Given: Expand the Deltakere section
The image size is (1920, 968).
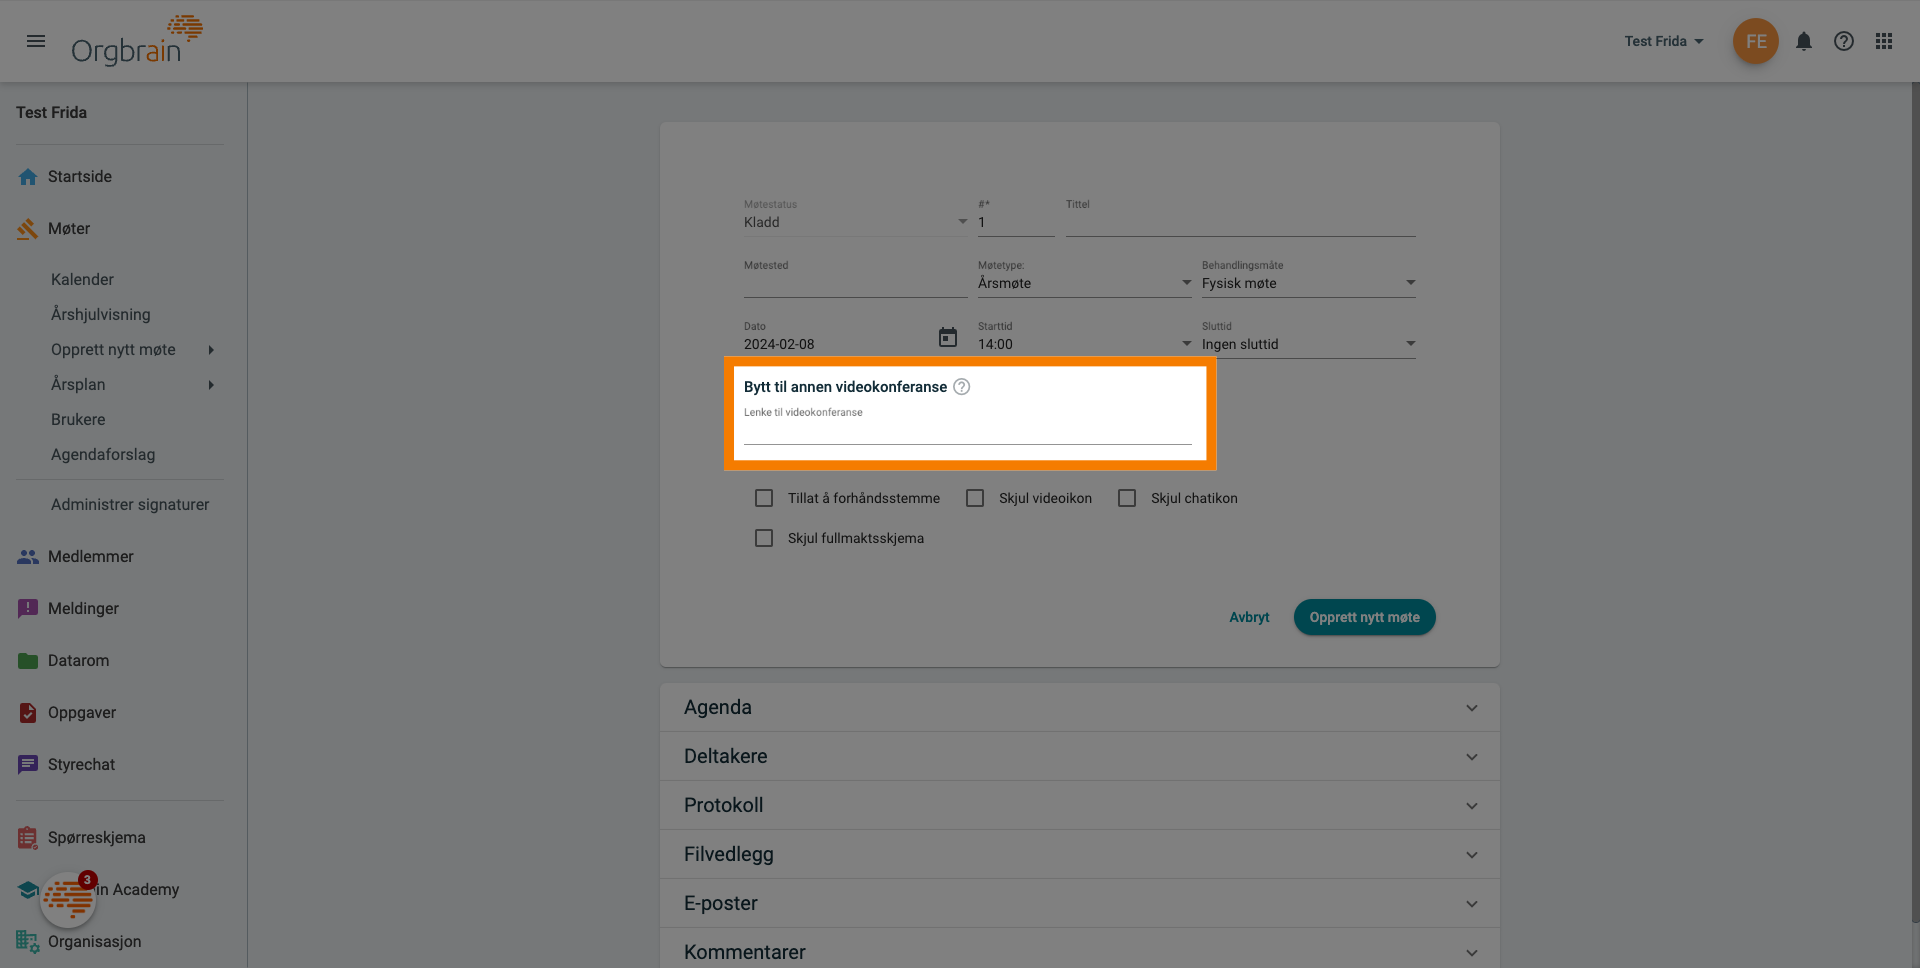Looking at the screenshot, I should (1079, 756).
